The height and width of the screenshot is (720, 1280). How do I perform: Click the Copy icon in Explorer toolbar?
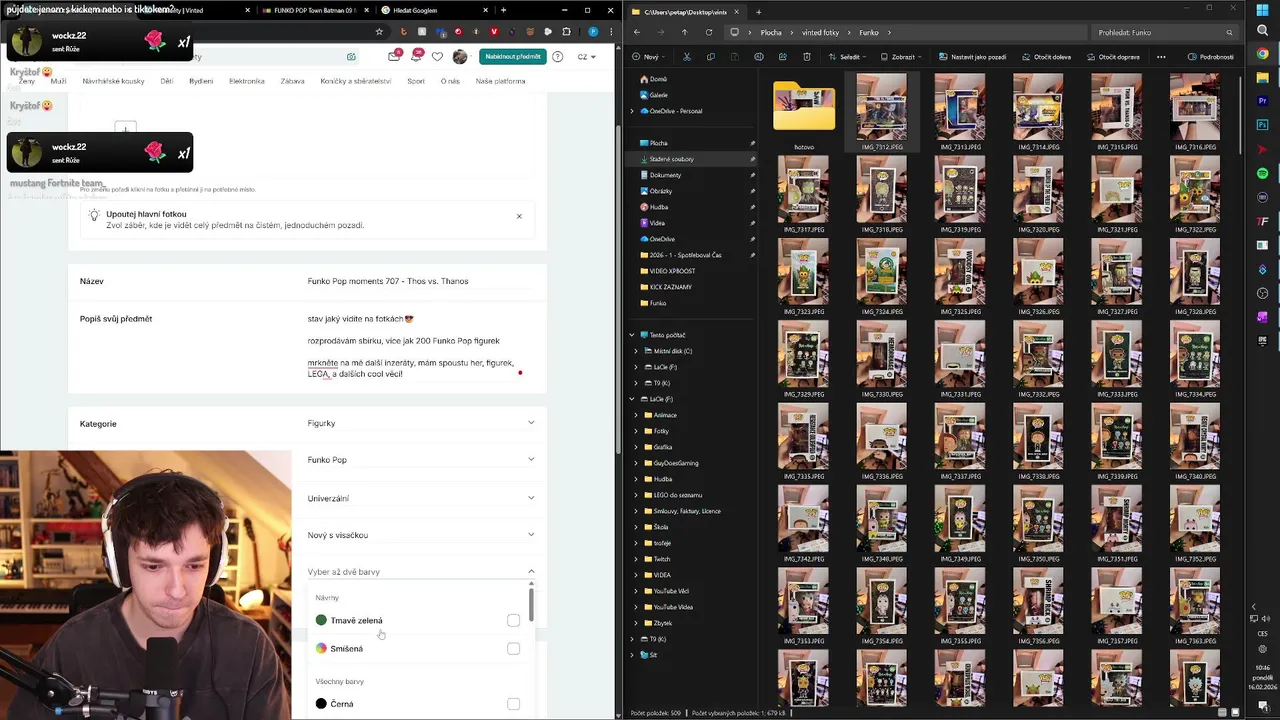pyautogui.click(x=711, y=57)
